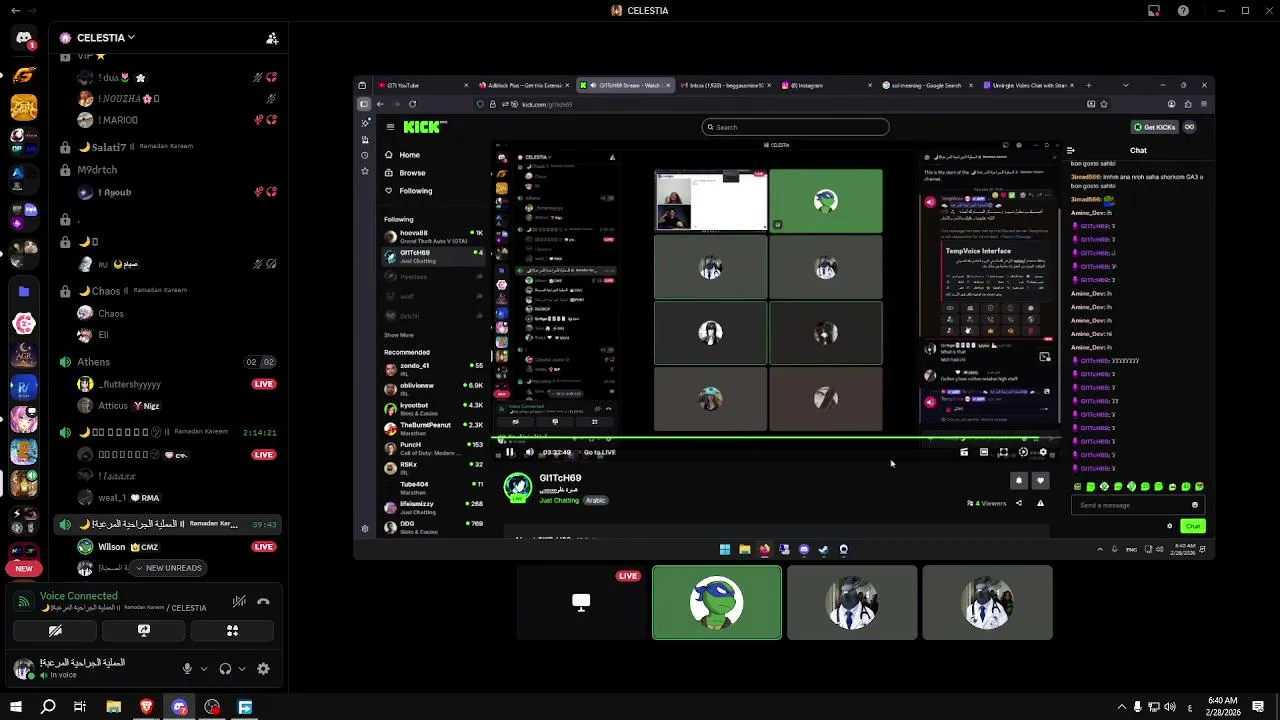Mute the Kick player volume

coord(529,452)
